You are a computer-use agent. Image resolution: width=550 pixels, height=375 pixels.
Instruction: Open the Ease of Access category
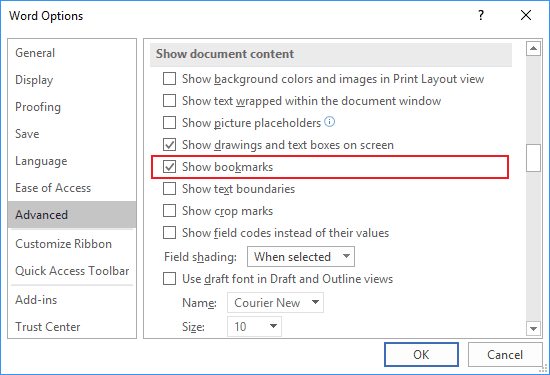[x=72, y=188]
